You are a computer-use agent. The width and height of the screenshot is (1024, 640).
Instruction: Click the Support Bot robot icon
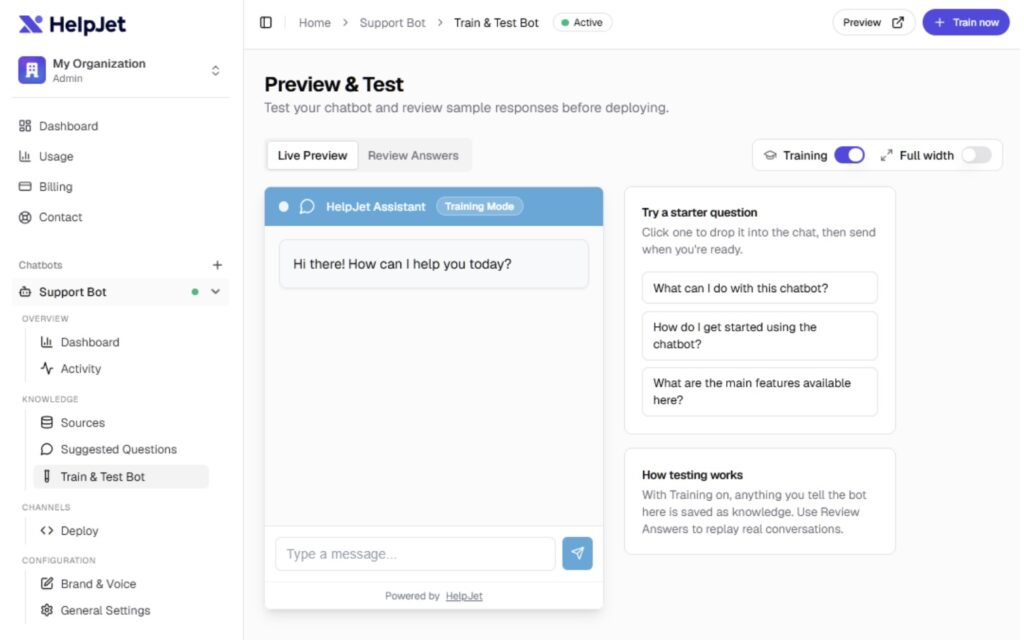25,292
